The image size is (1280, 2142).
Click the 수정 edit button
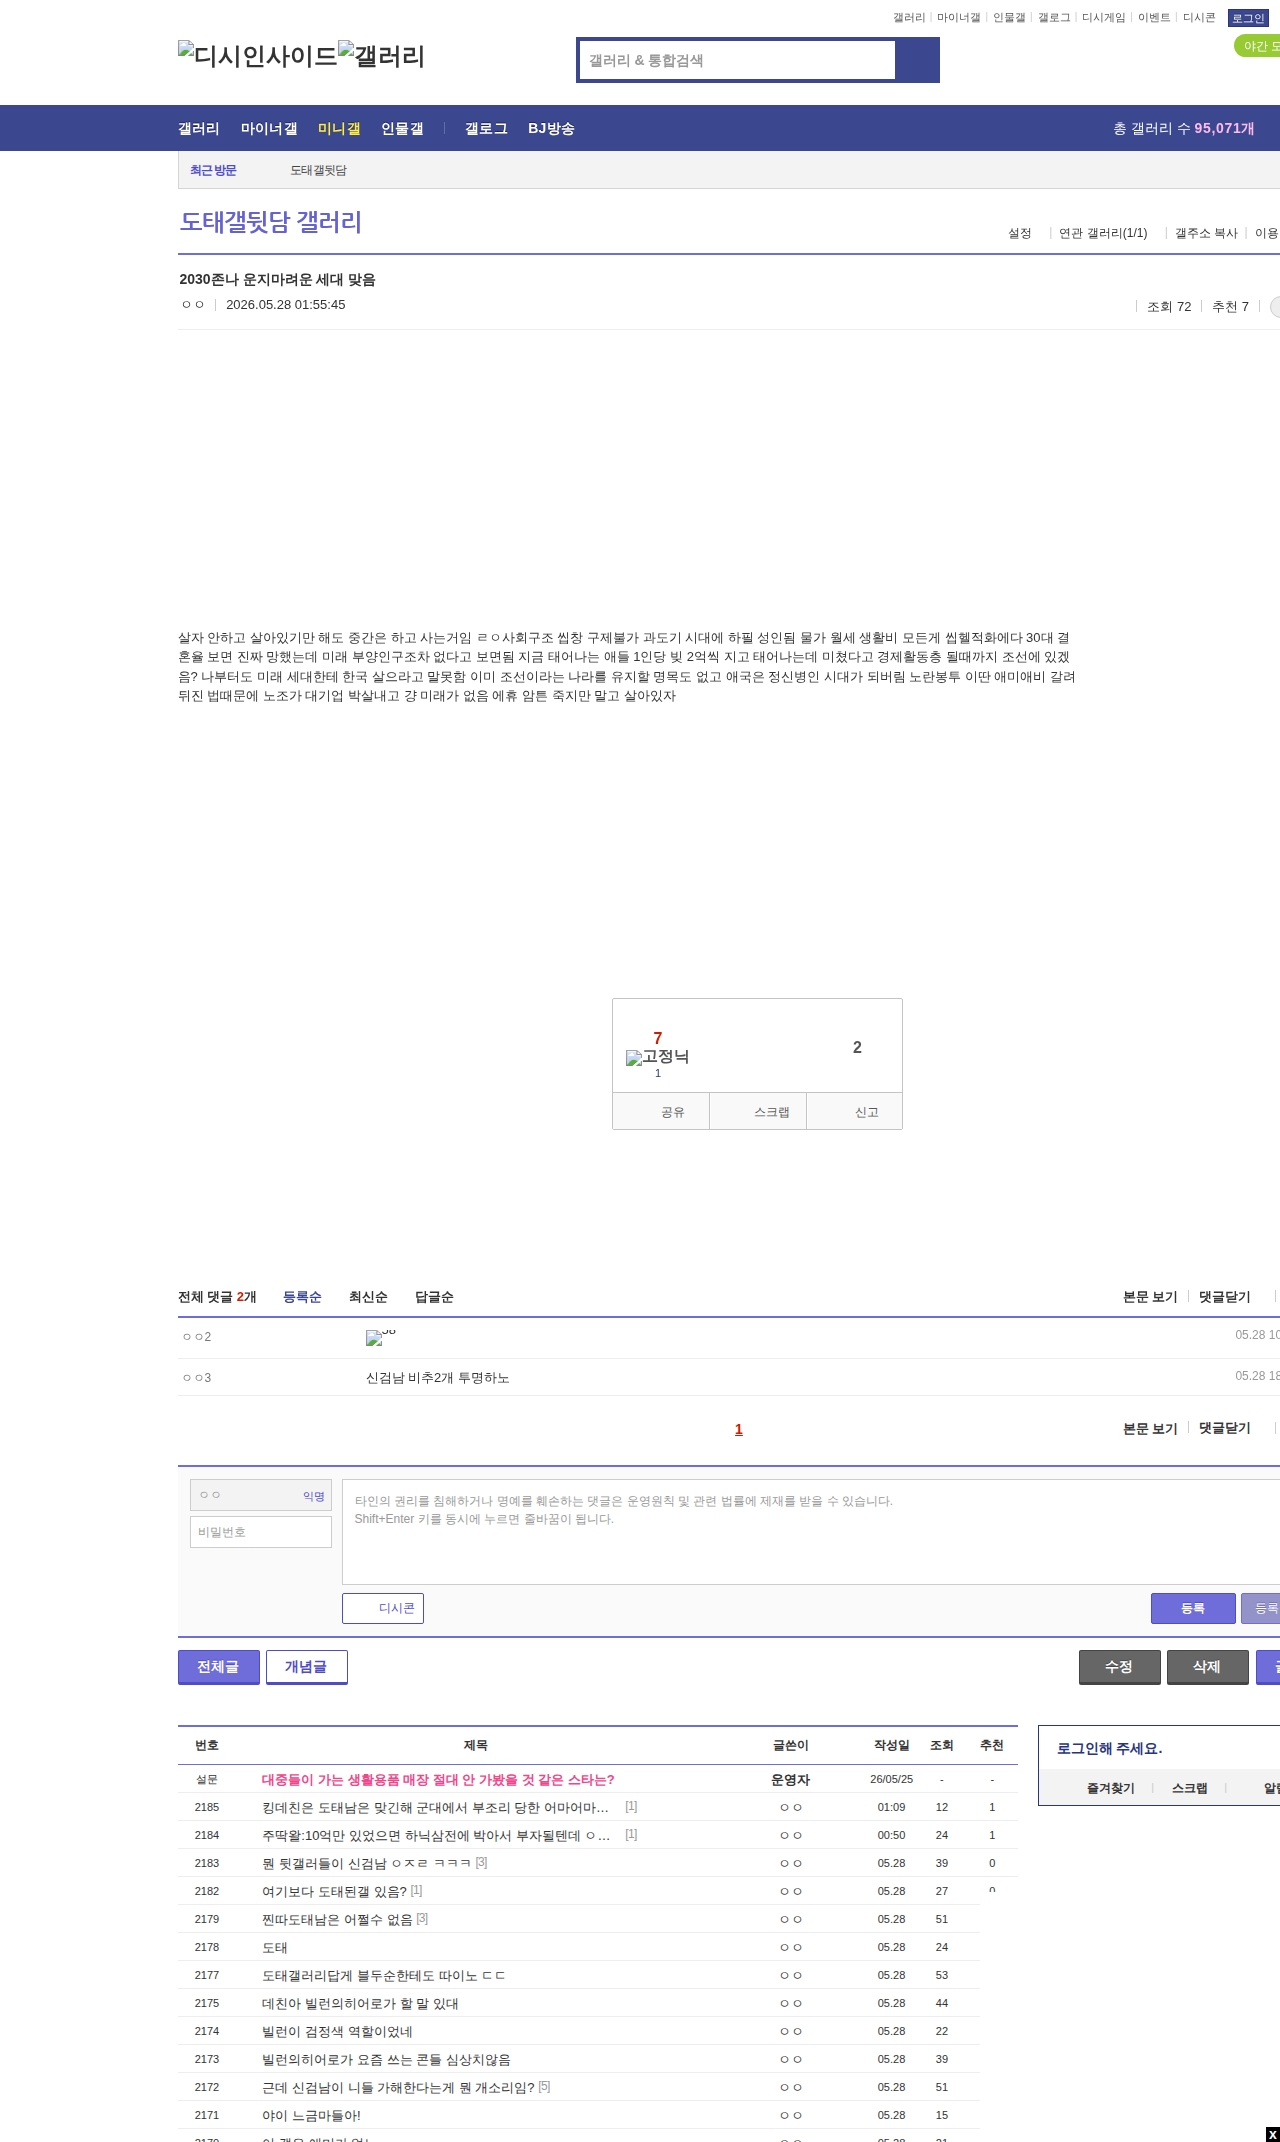(1120, 1667)
